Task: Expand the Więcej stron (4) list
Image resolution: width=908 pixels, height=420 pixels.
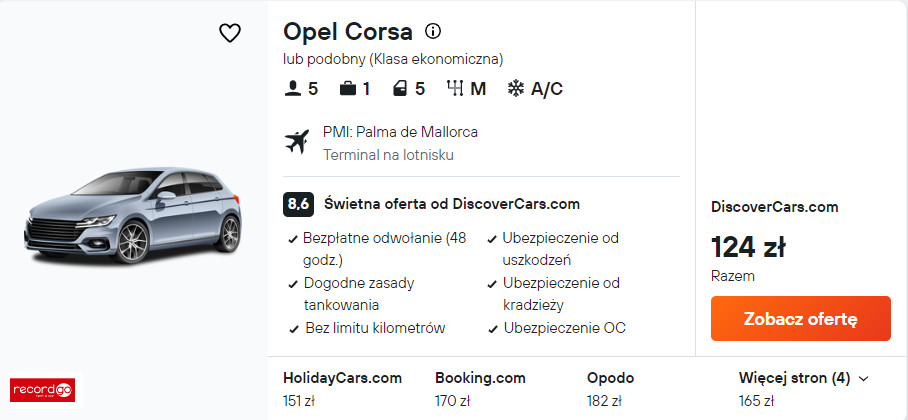Action: click(x=804, y=379)
